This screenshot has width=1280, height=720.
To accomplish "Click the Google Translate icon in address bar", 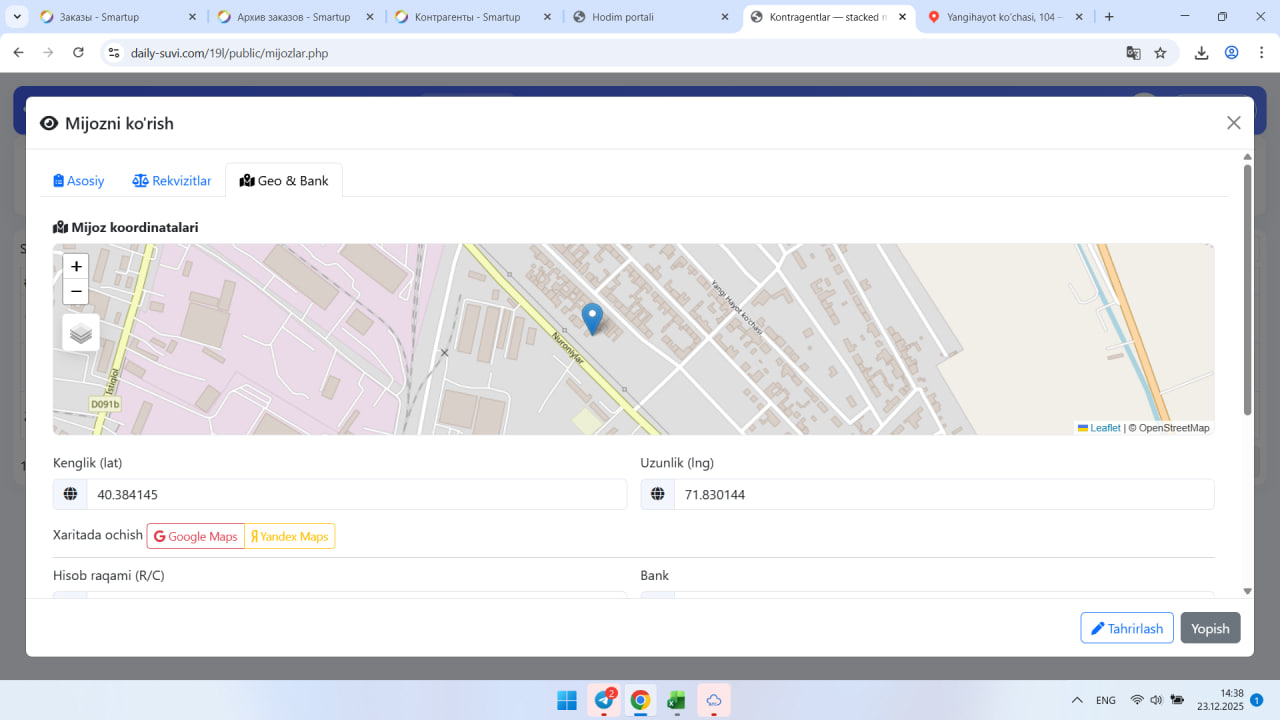I will coord(1133,53).
